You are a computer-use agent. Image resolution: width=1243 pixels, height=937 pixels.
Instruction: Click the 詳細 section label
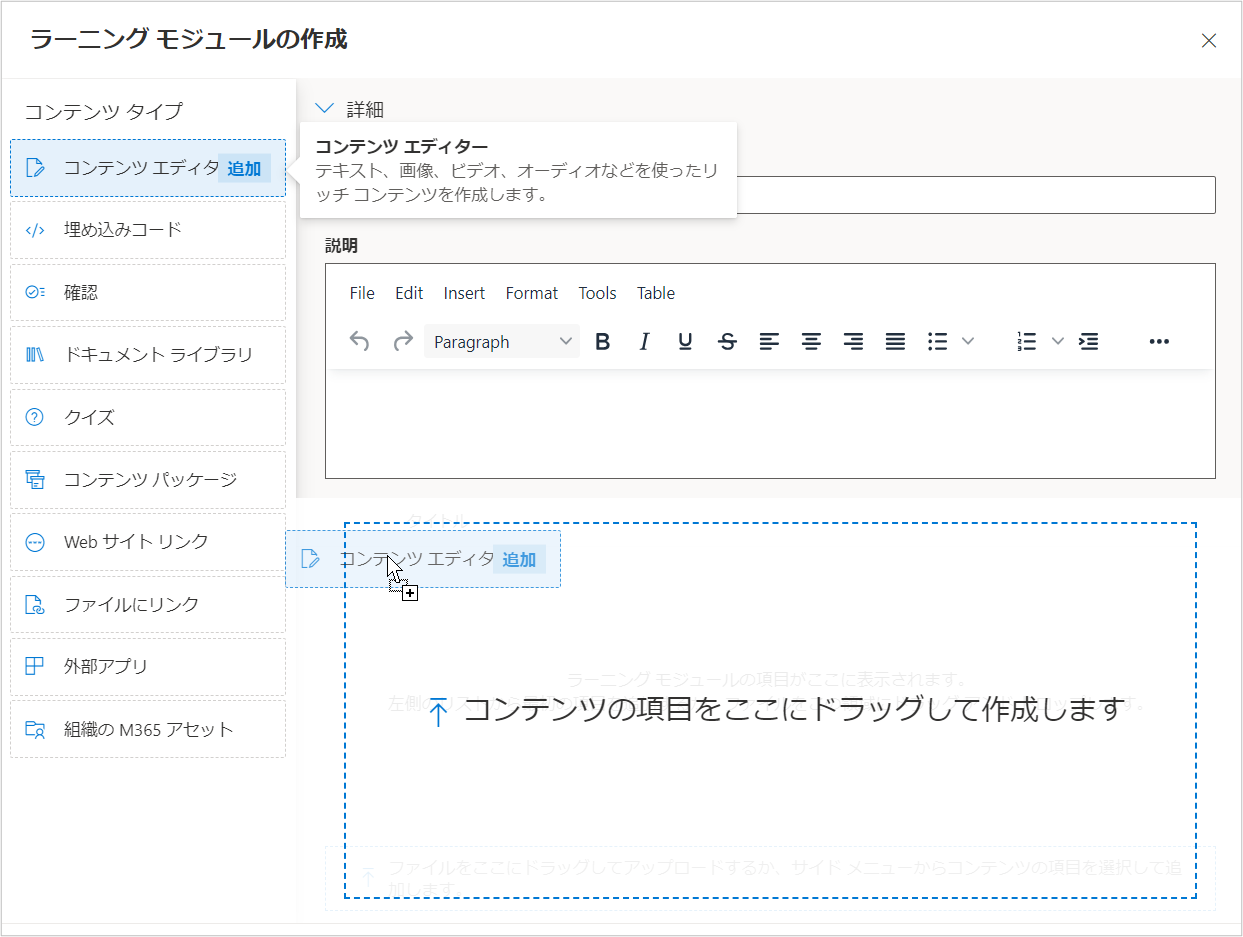point(365,109)
